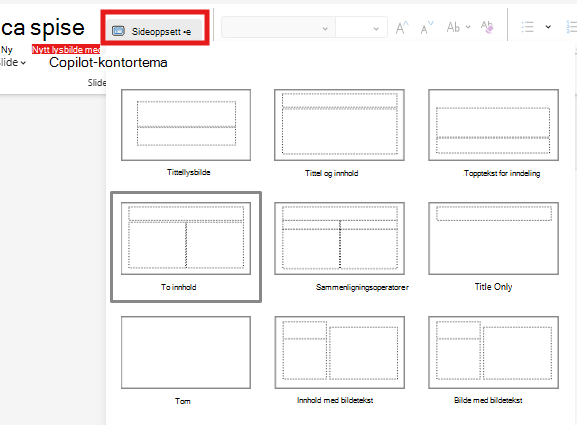Screen dimensions: 577x425
Task: Choose the Sammenligningsoperatorer layout
Action: (339, 238)
